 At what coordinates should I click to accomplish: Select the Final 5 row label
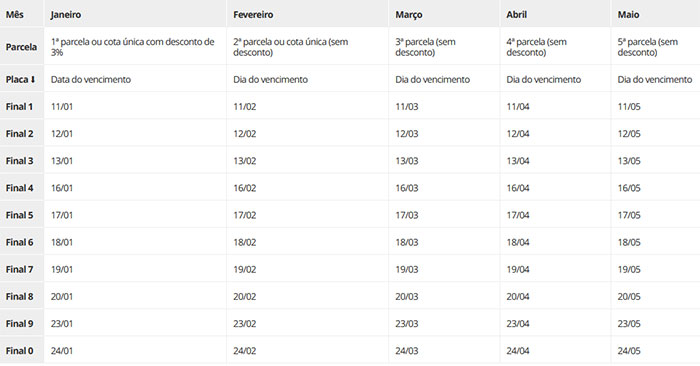click(x=19, y=215)
